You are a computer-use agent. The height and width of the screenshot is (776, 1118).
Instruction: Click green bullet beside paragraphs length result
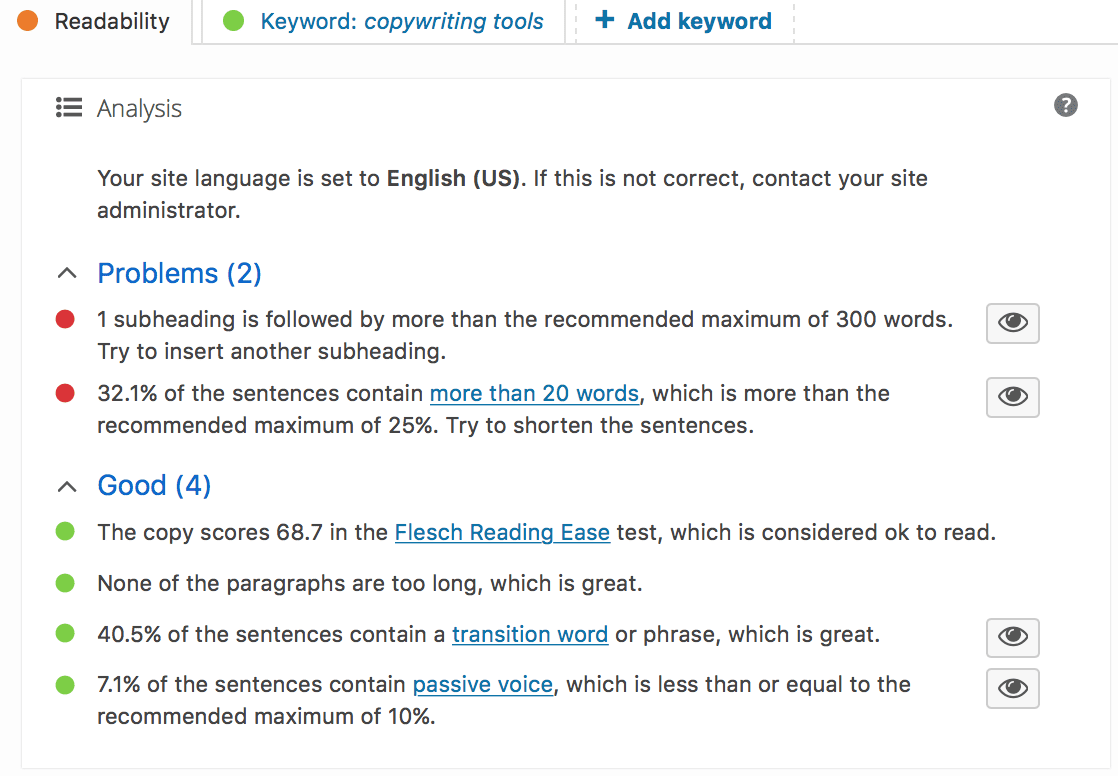(x=65, y=583)
